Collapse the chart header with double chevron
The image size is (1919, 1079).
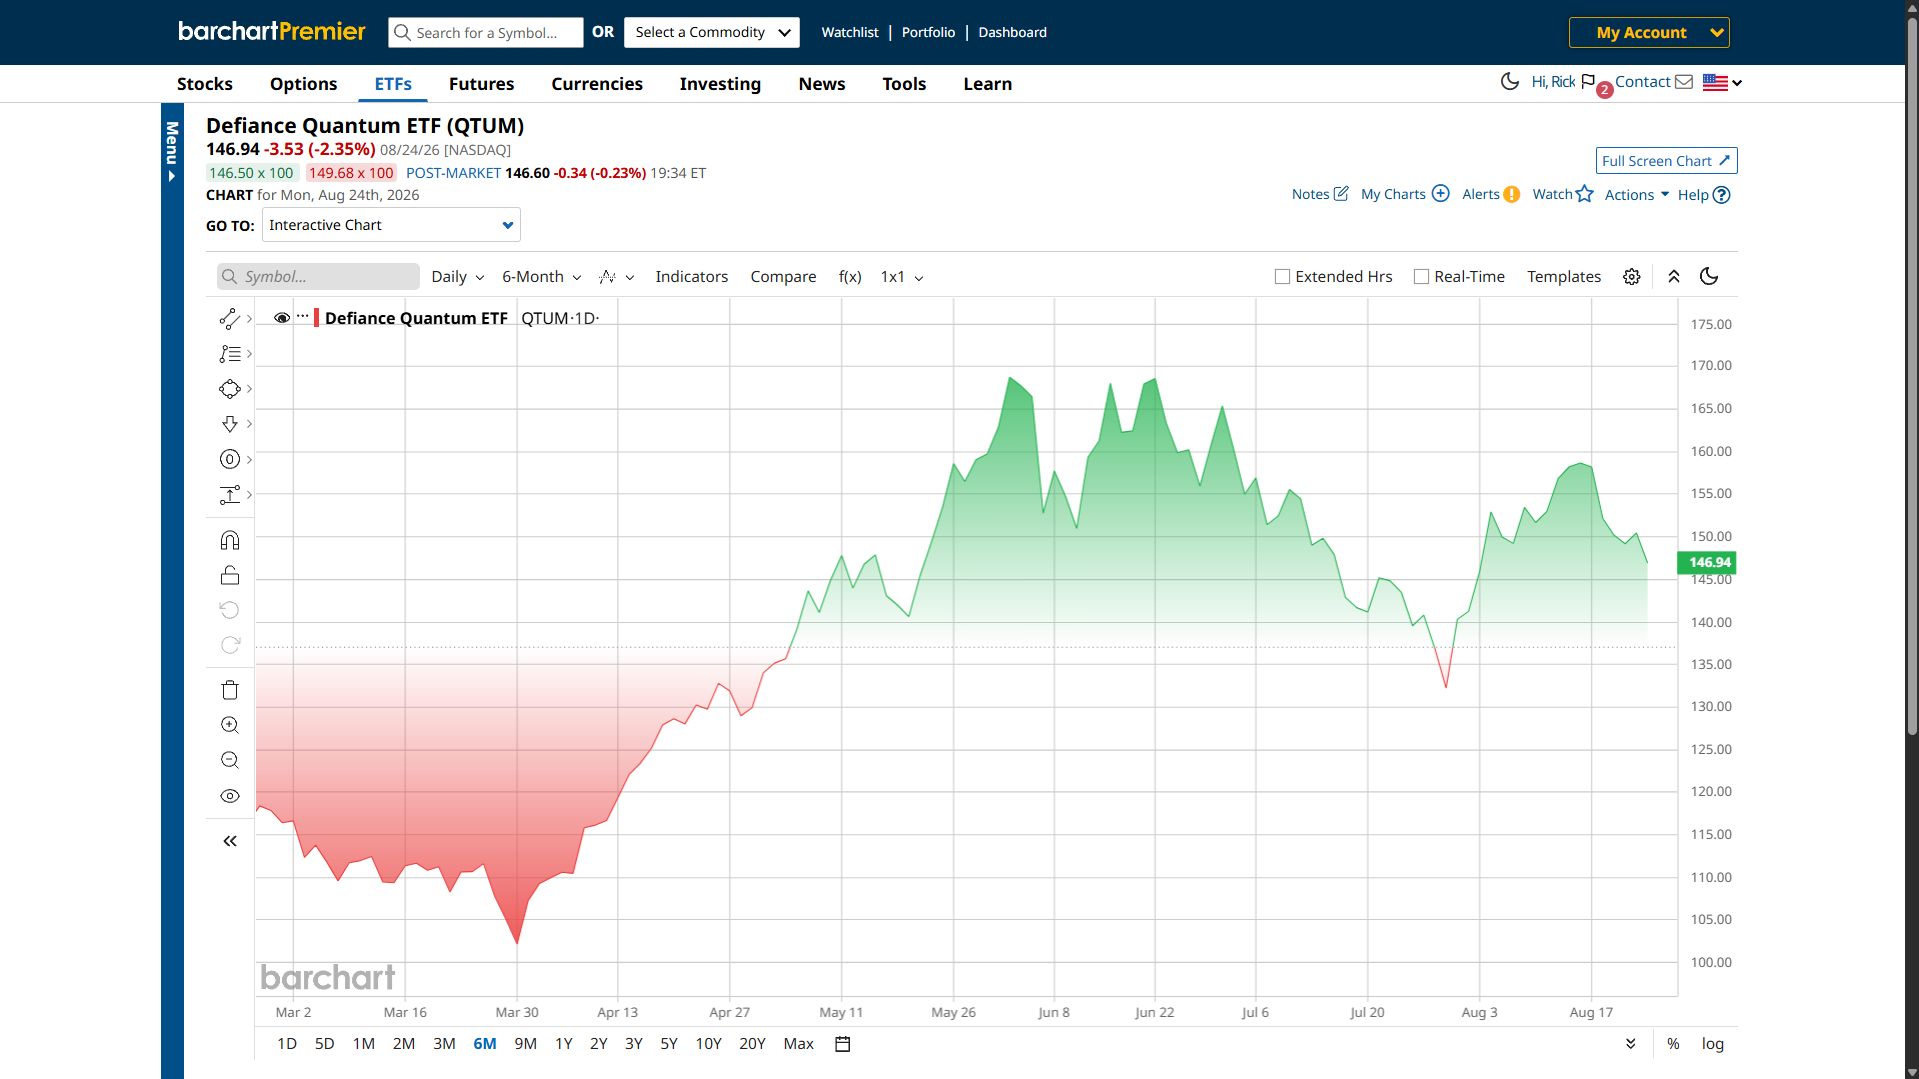[1673, 277]
